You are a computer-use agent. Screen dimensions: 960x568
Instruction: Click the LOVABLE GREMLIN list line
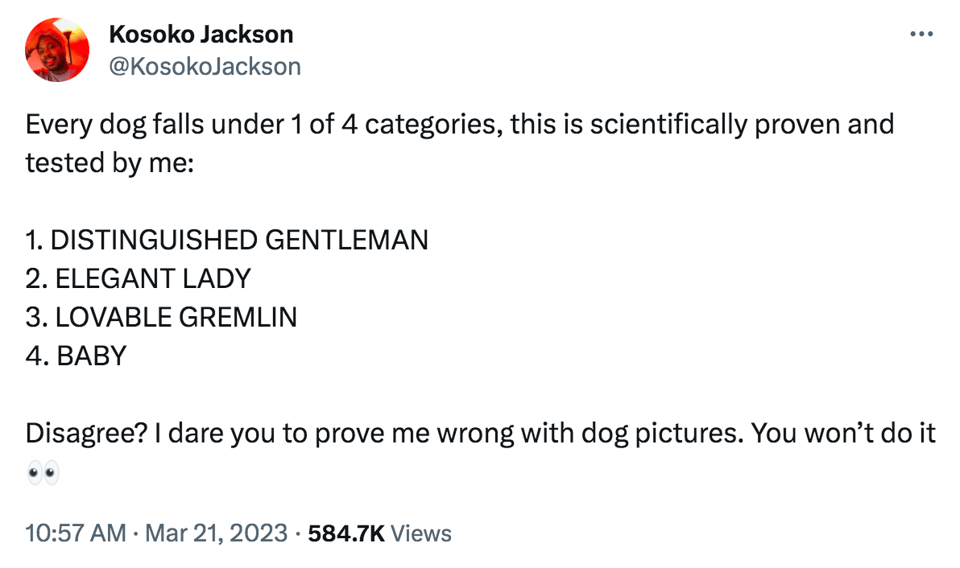tap(161, 318)
